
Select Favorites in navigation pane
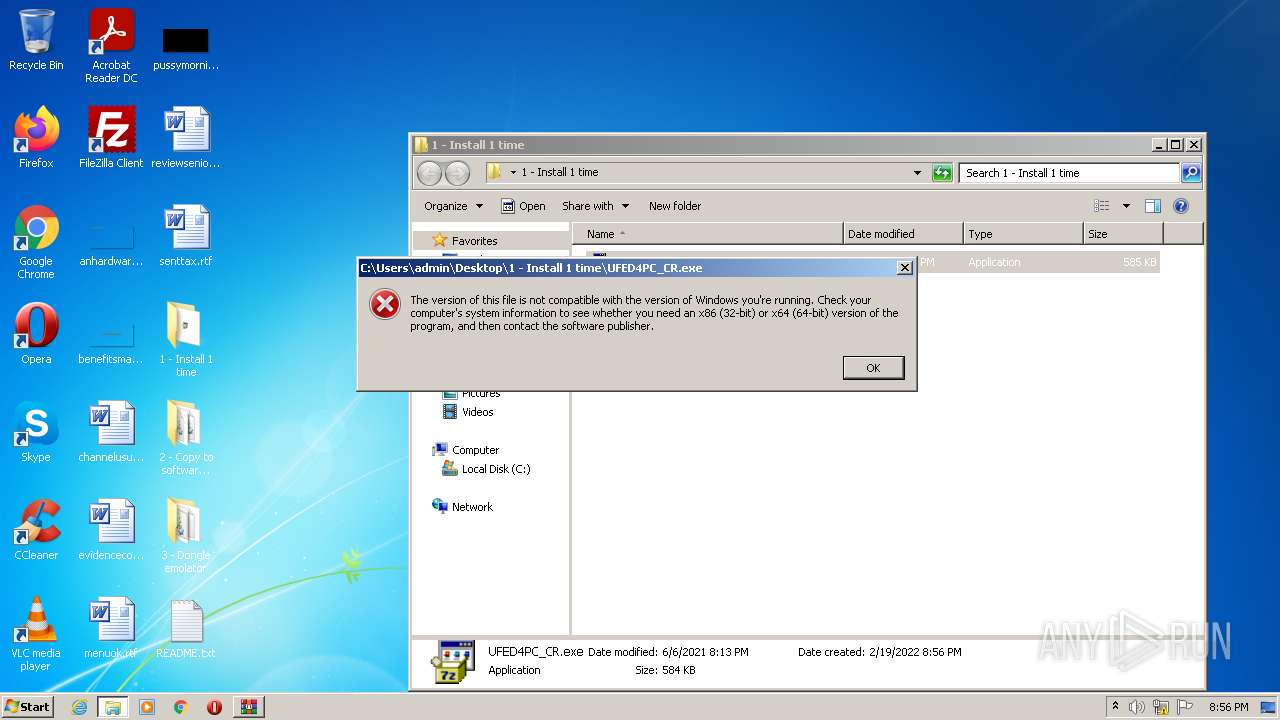[x=474, y=241]
